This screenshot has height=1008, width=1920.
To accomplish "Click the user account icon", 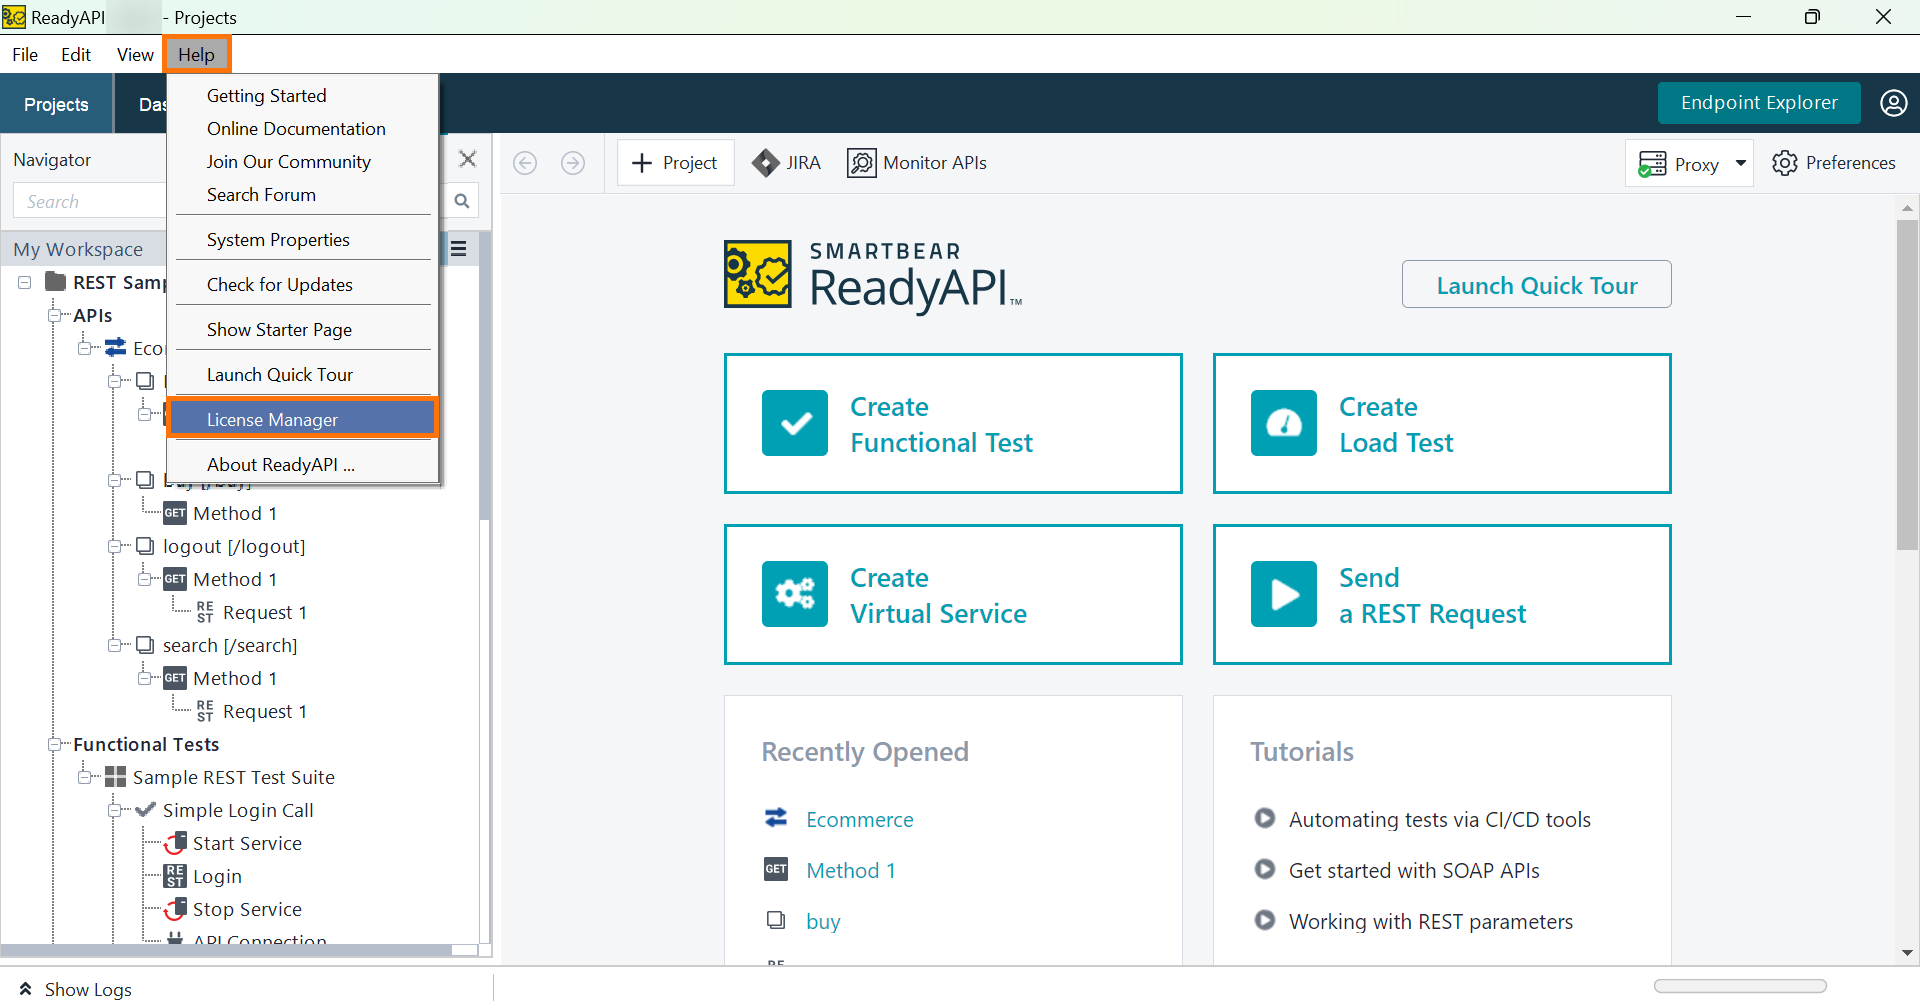I will pos(1895,103).
